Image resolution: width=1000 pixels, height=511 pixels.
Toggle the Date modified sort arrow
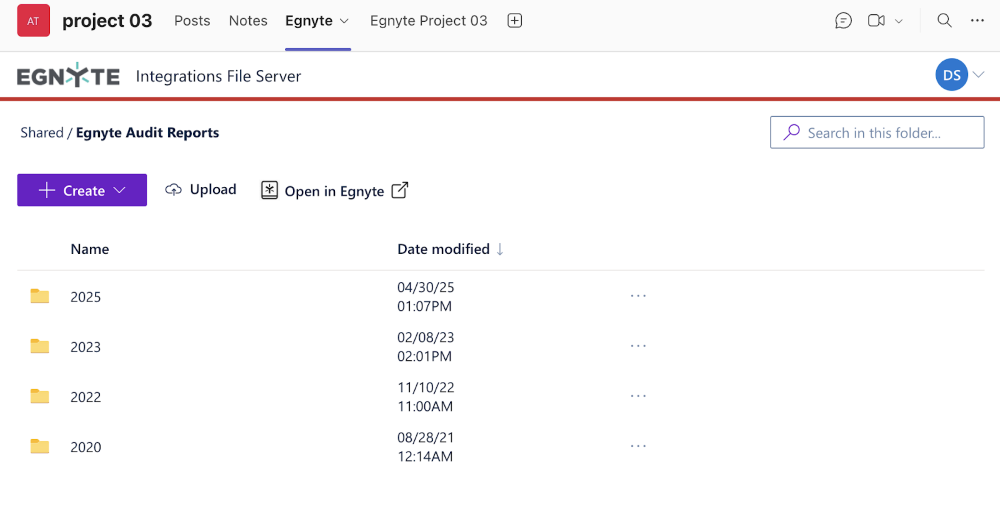pos(500,249)
